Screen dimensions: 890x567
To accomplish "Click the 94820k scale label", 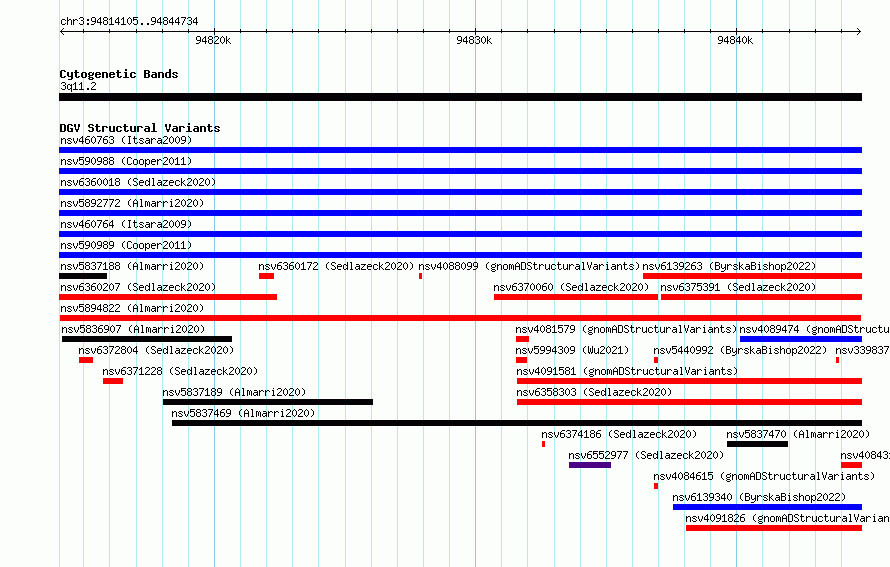I will point(213,40).
